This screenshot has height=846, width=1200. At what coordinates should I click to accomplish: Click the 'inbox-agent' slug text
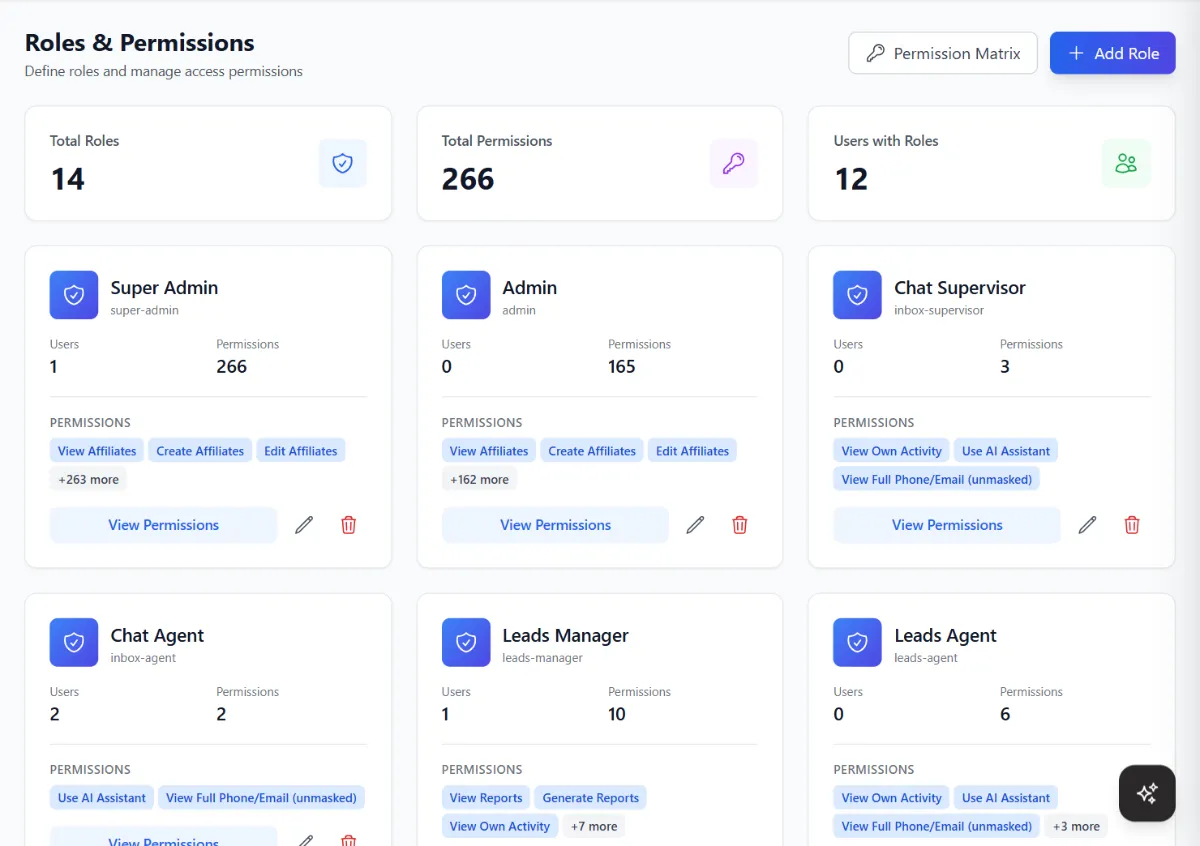pos(143,657)
